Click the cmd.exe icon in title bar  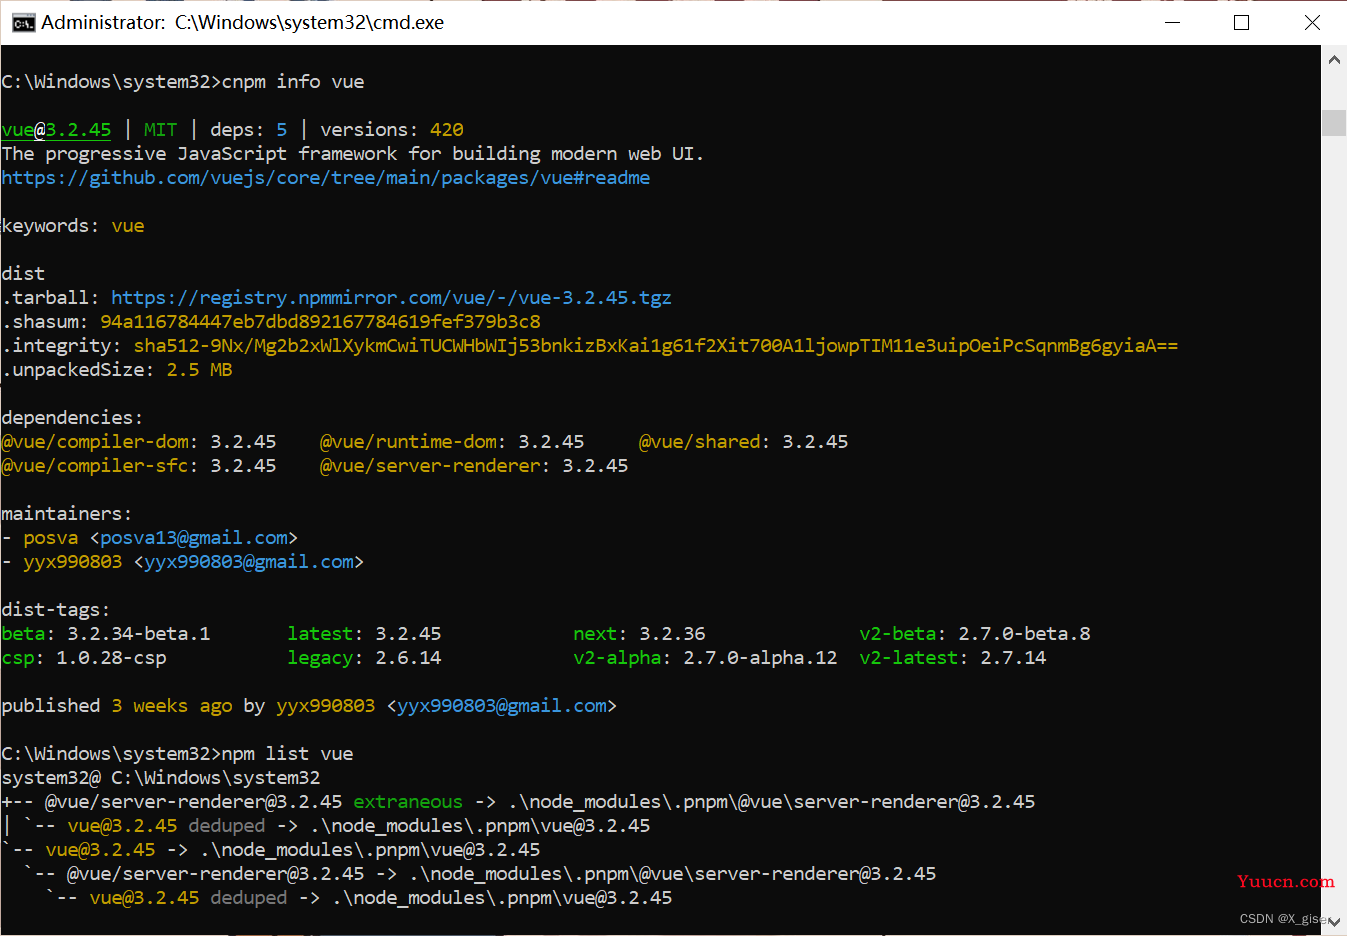click(x=23, y=22)
